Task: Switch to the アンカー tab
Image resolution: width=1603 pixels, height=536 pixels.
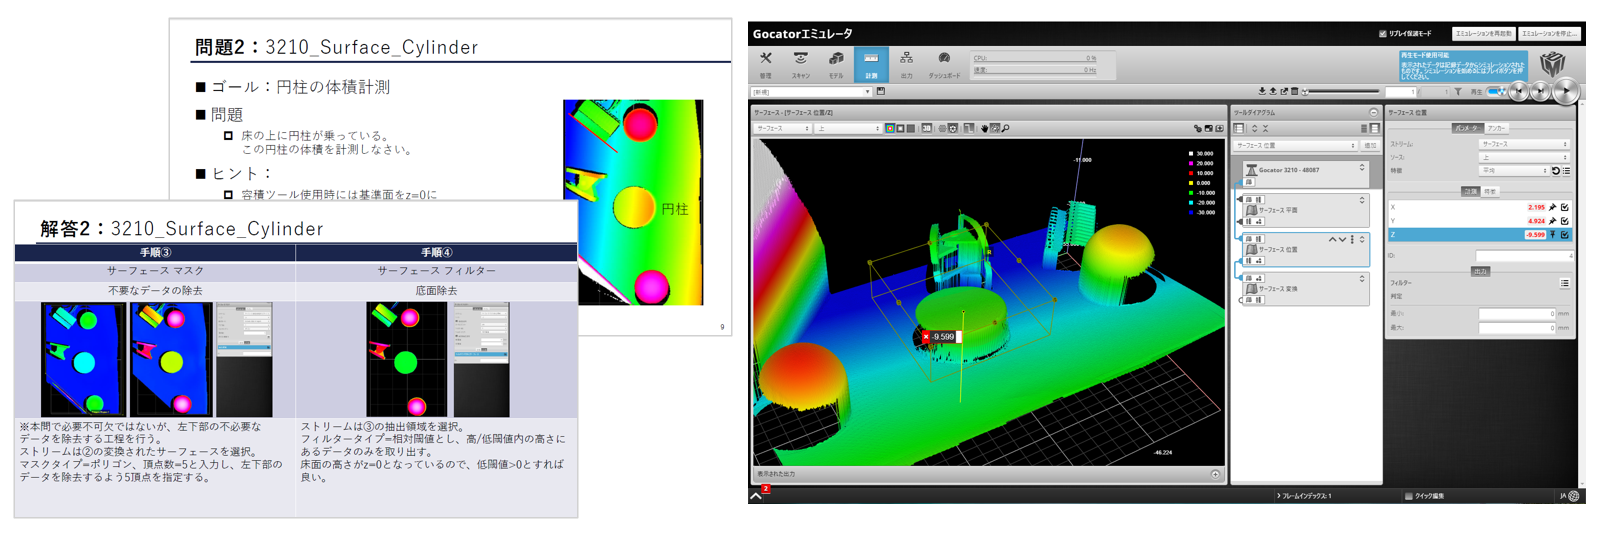Action: pos(1496,128)
